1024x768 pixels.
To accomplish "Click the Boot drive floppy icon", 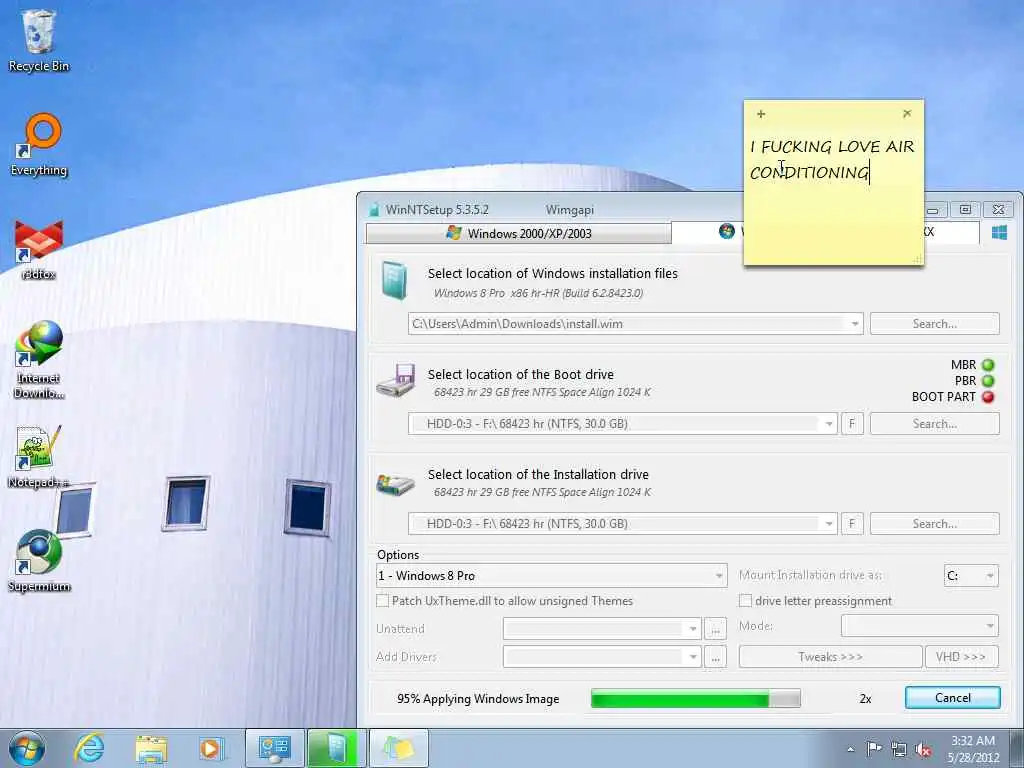I will click(x=396, y=380).
